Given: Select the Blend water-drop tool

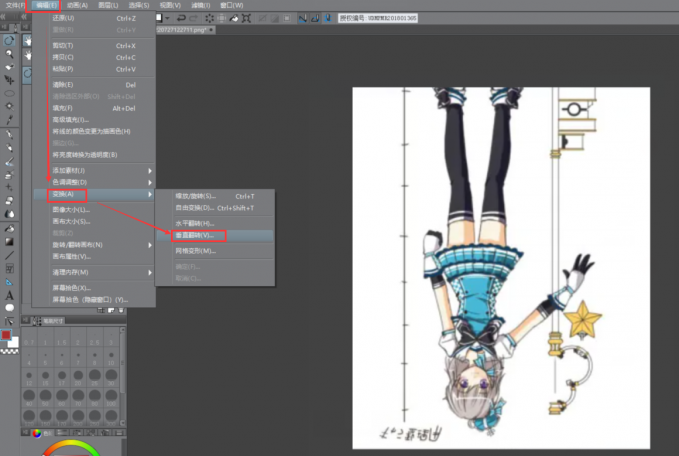Looking at the screenshot, I should (9, 214).
